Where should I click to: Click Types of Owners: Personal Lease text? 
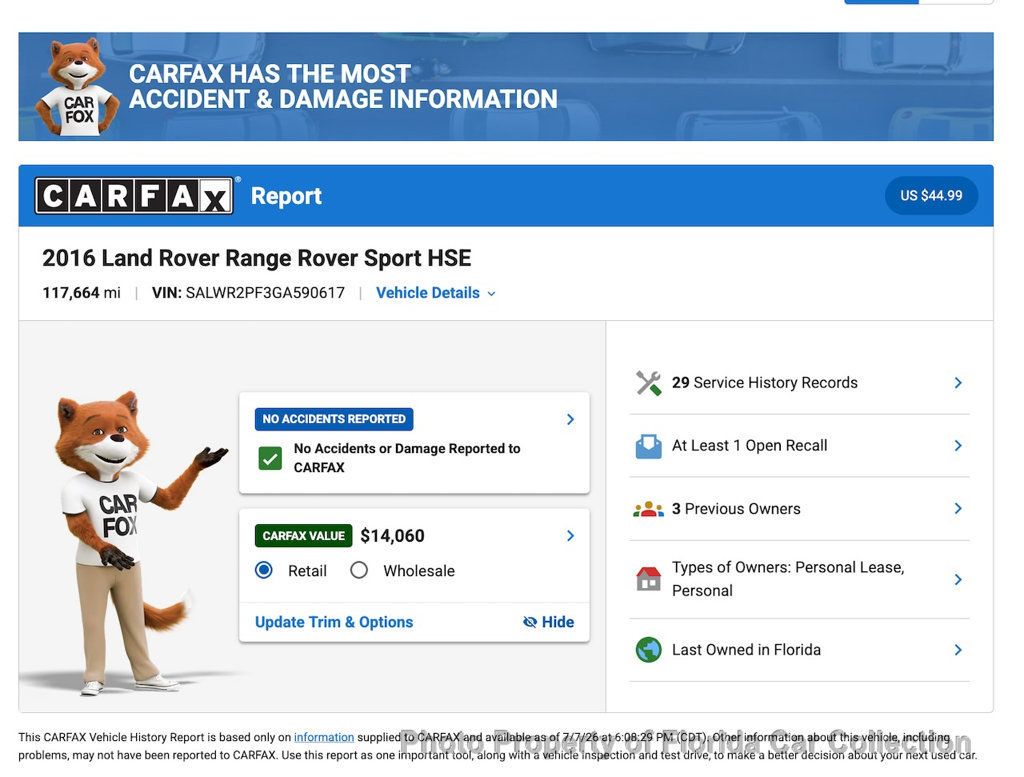(x=788, y=579)
